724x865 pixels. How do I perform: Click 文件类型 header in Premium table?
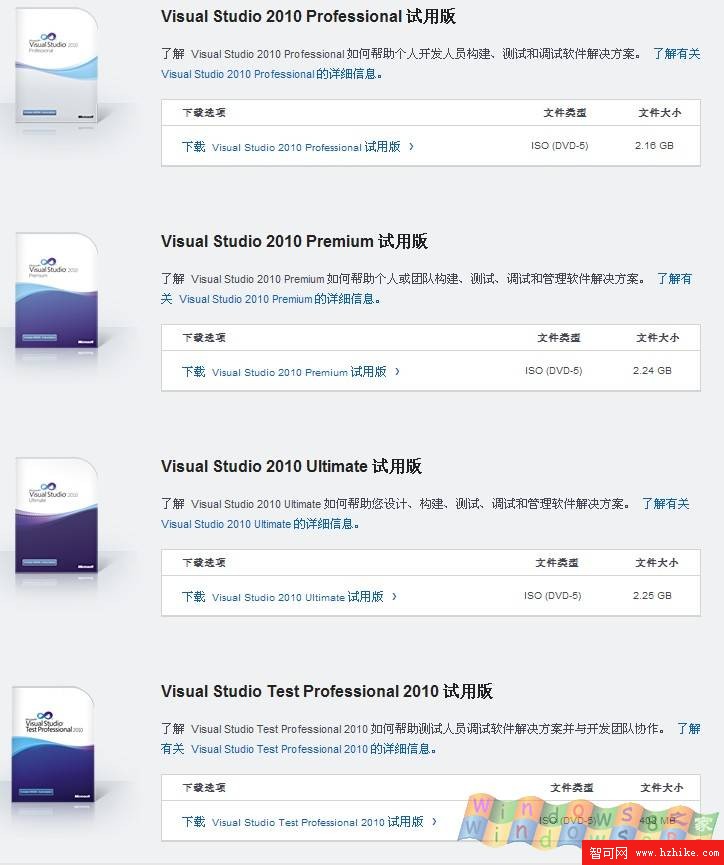click(558, 338)
